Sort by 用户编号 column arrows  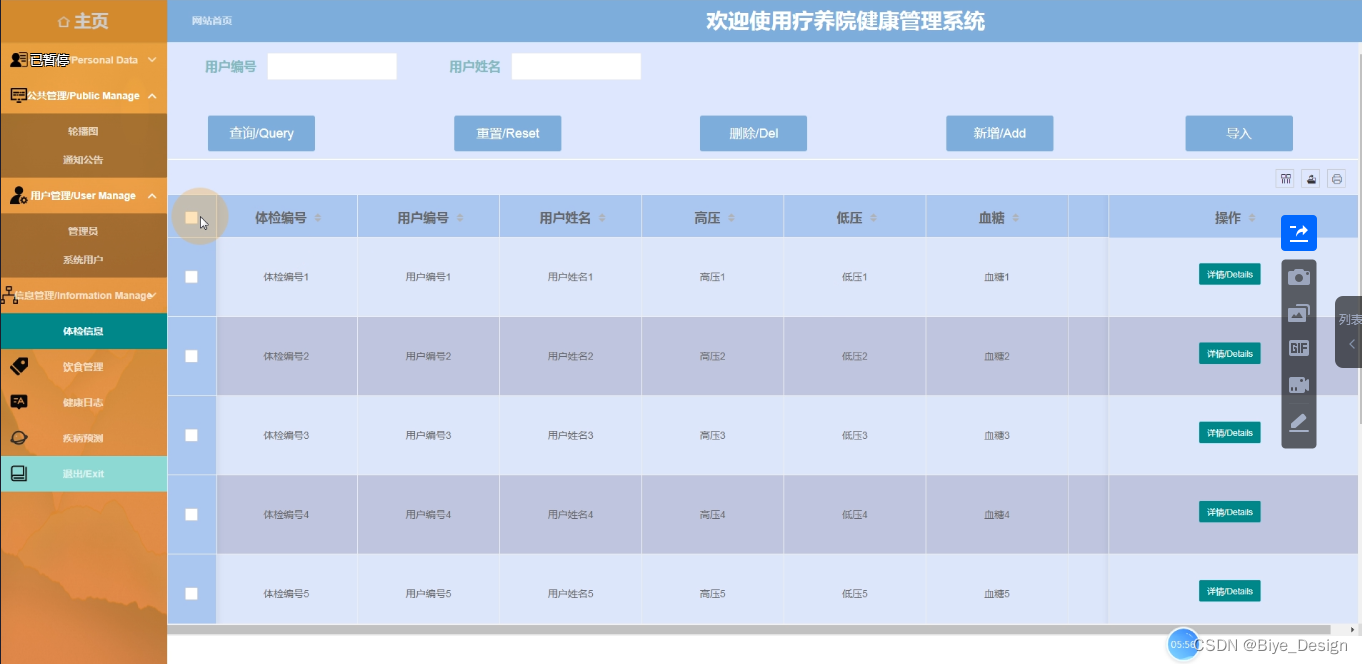tap(460, 217)
